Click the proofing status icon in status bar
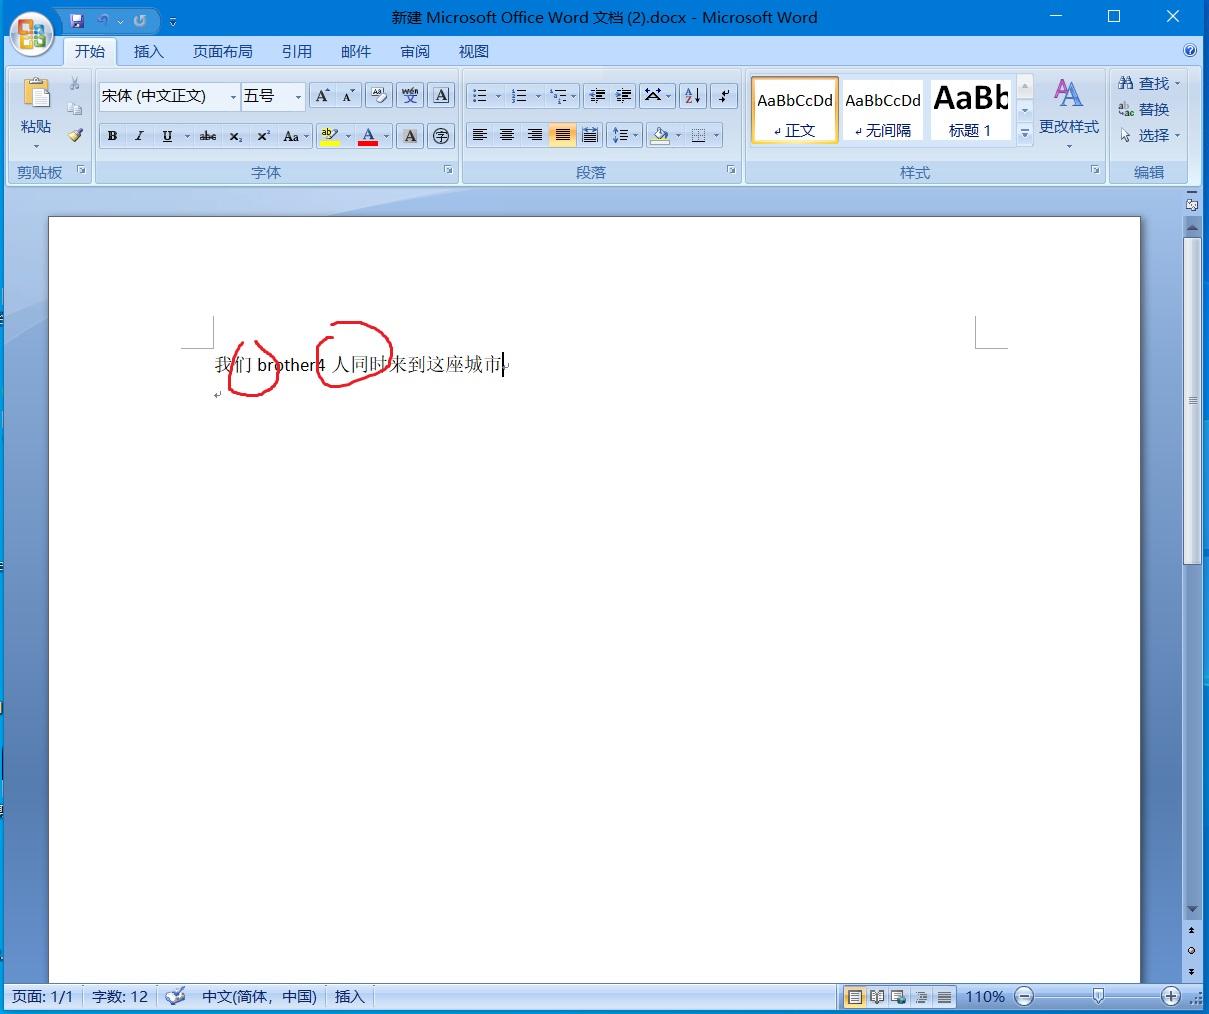1209x1014 pixels. (176, 996)
